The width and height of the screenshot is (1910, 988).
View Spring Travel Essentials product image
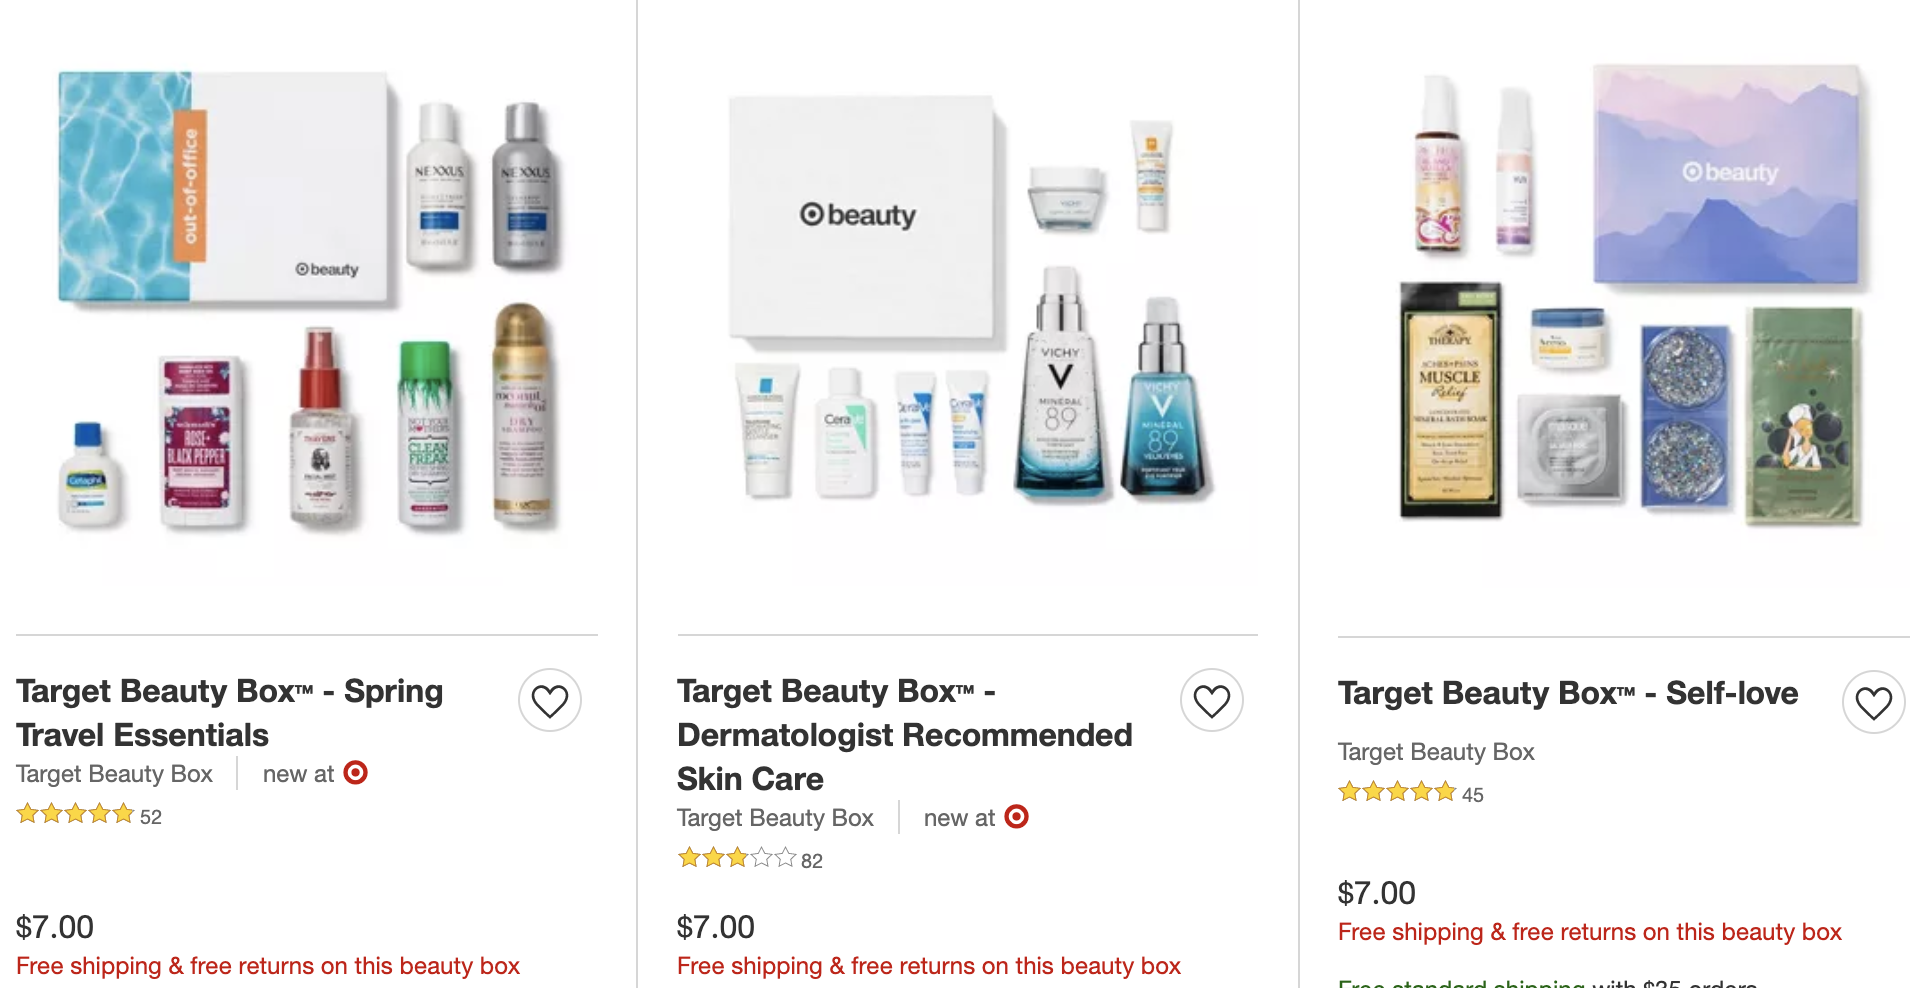coord(307,300)
